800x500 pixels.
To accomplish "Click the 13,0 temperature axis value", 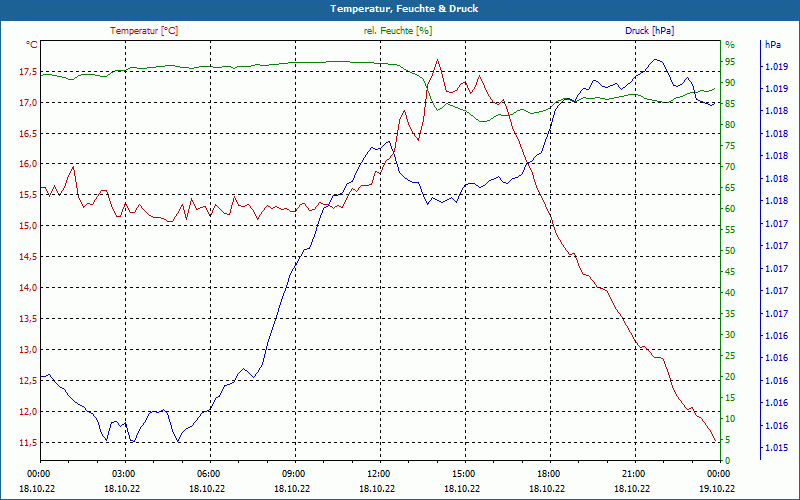I will (28, 350).
